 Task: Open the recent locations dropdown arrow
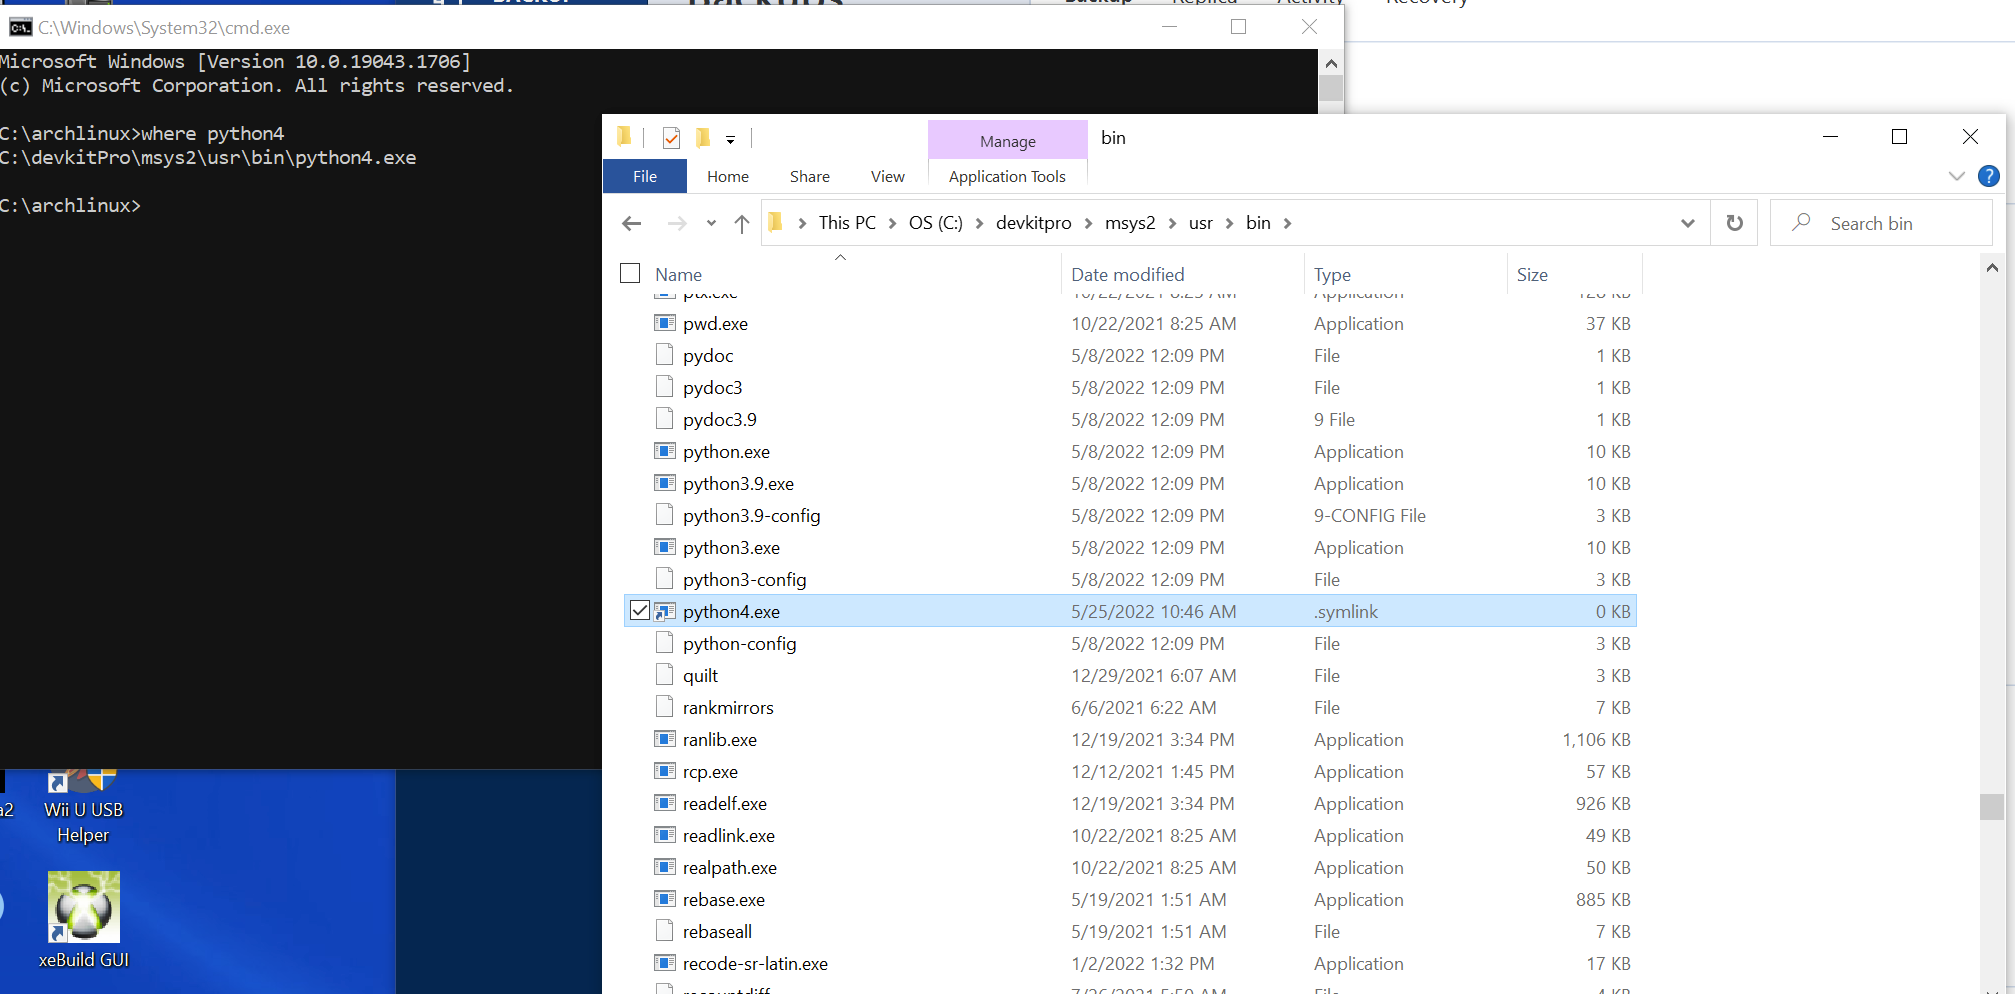(711, 223)
